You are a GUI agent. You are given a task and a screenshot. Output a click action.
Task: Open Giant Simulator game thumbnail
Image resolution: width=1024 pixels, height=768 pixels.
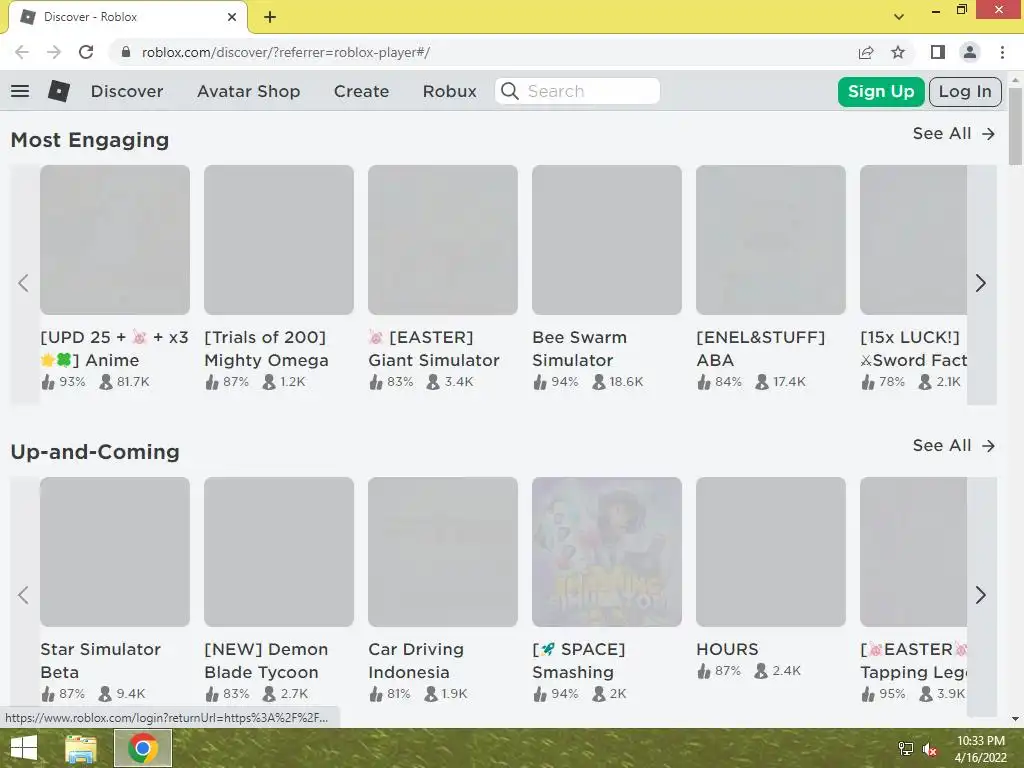443,240
